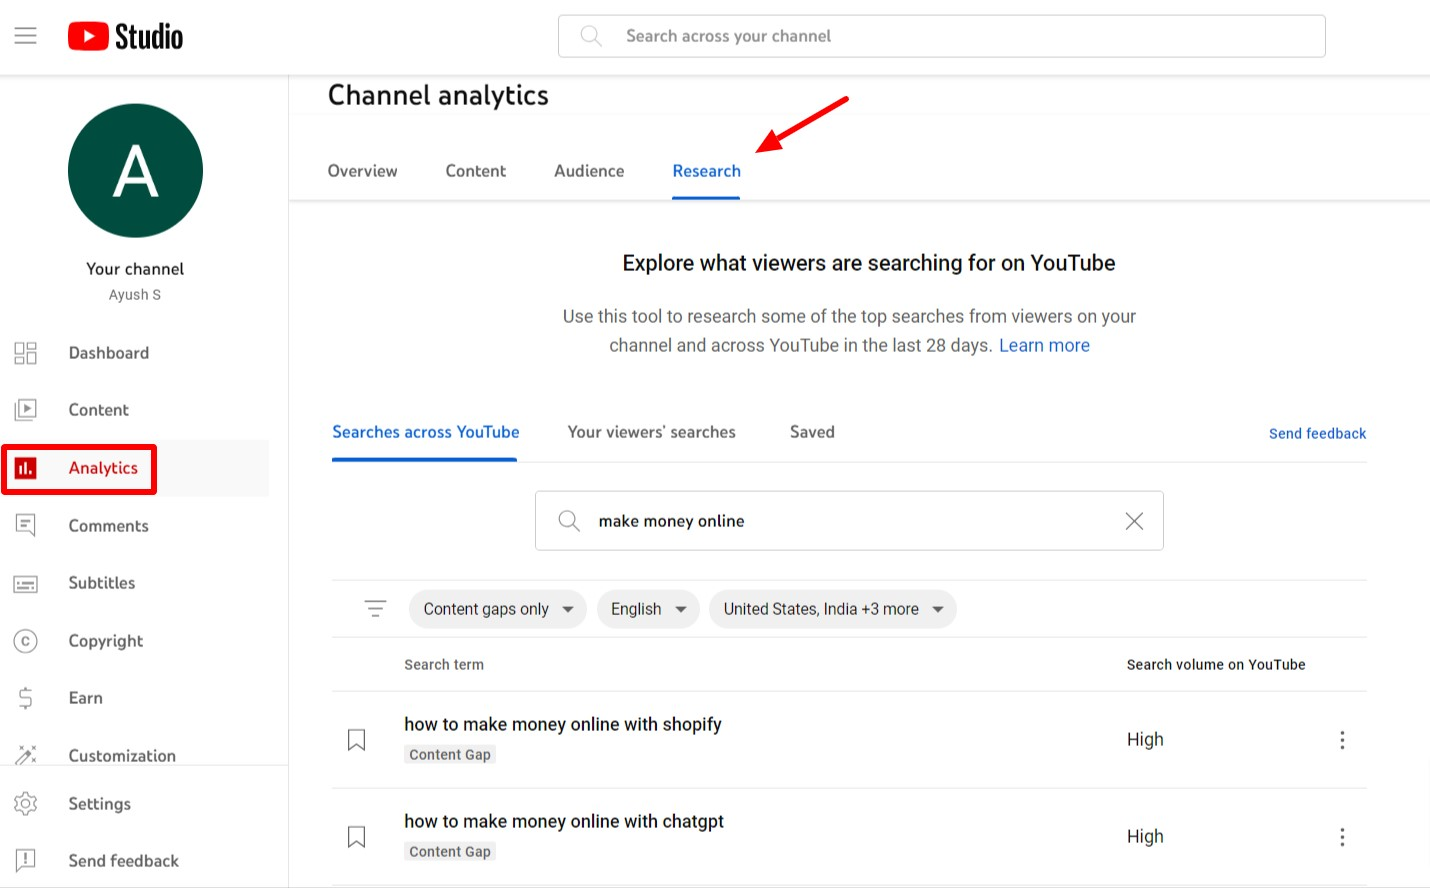This screenshot has height=888, width=1430.
Task: Expand the United States, India locations dropdown
Action: pyautogui.click(x=832, y=608)
